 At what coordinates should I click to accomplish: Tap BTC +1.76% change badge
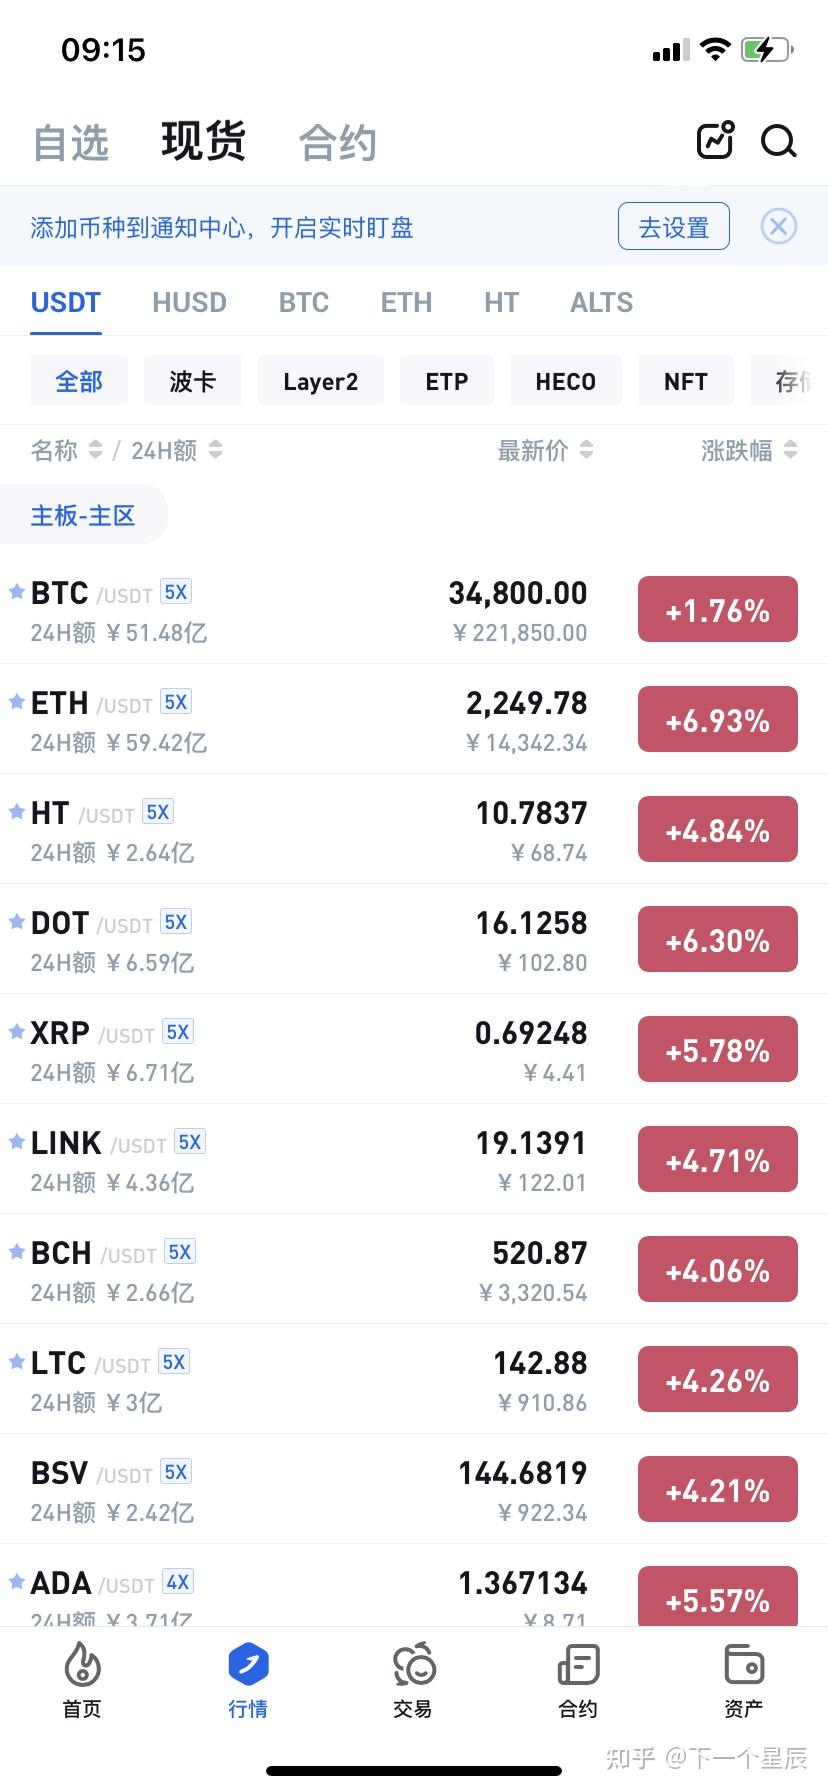pyautogui.click(x=718, y=609)
